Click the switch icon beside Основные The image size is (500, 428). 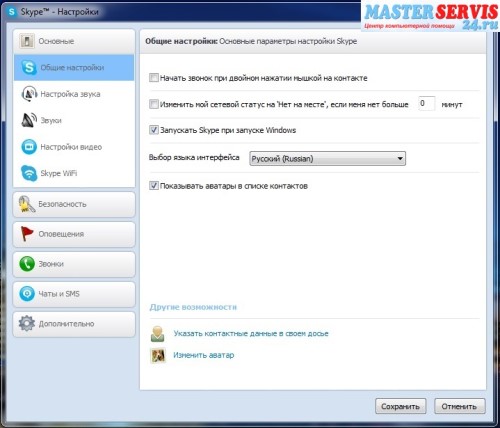tap(27, 41)
